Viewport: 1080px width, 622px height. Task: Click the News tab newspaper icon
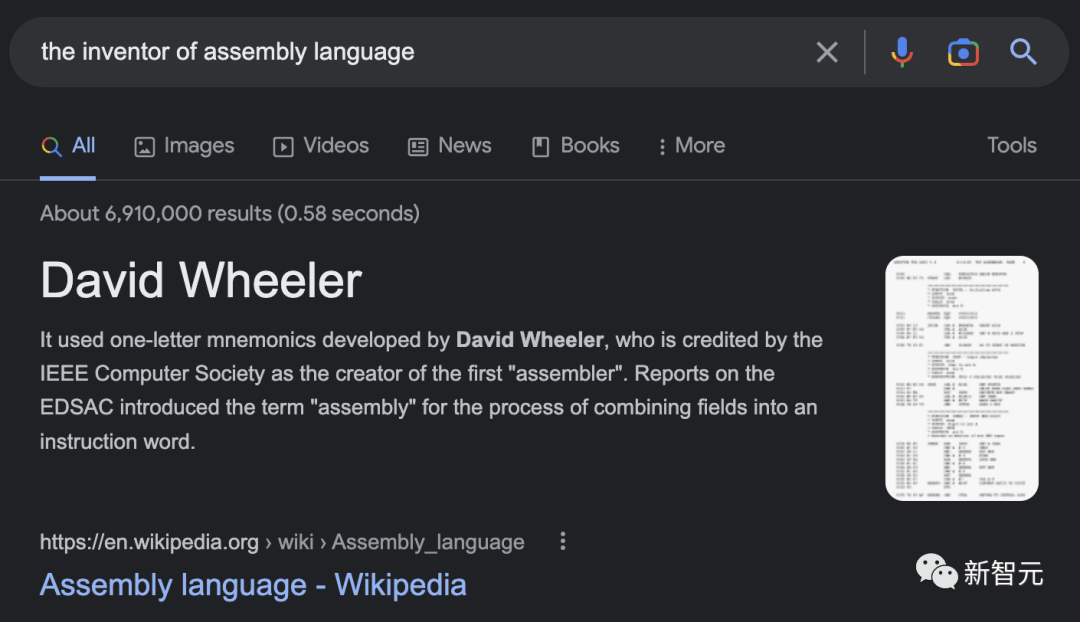click(x=418, y=147)
